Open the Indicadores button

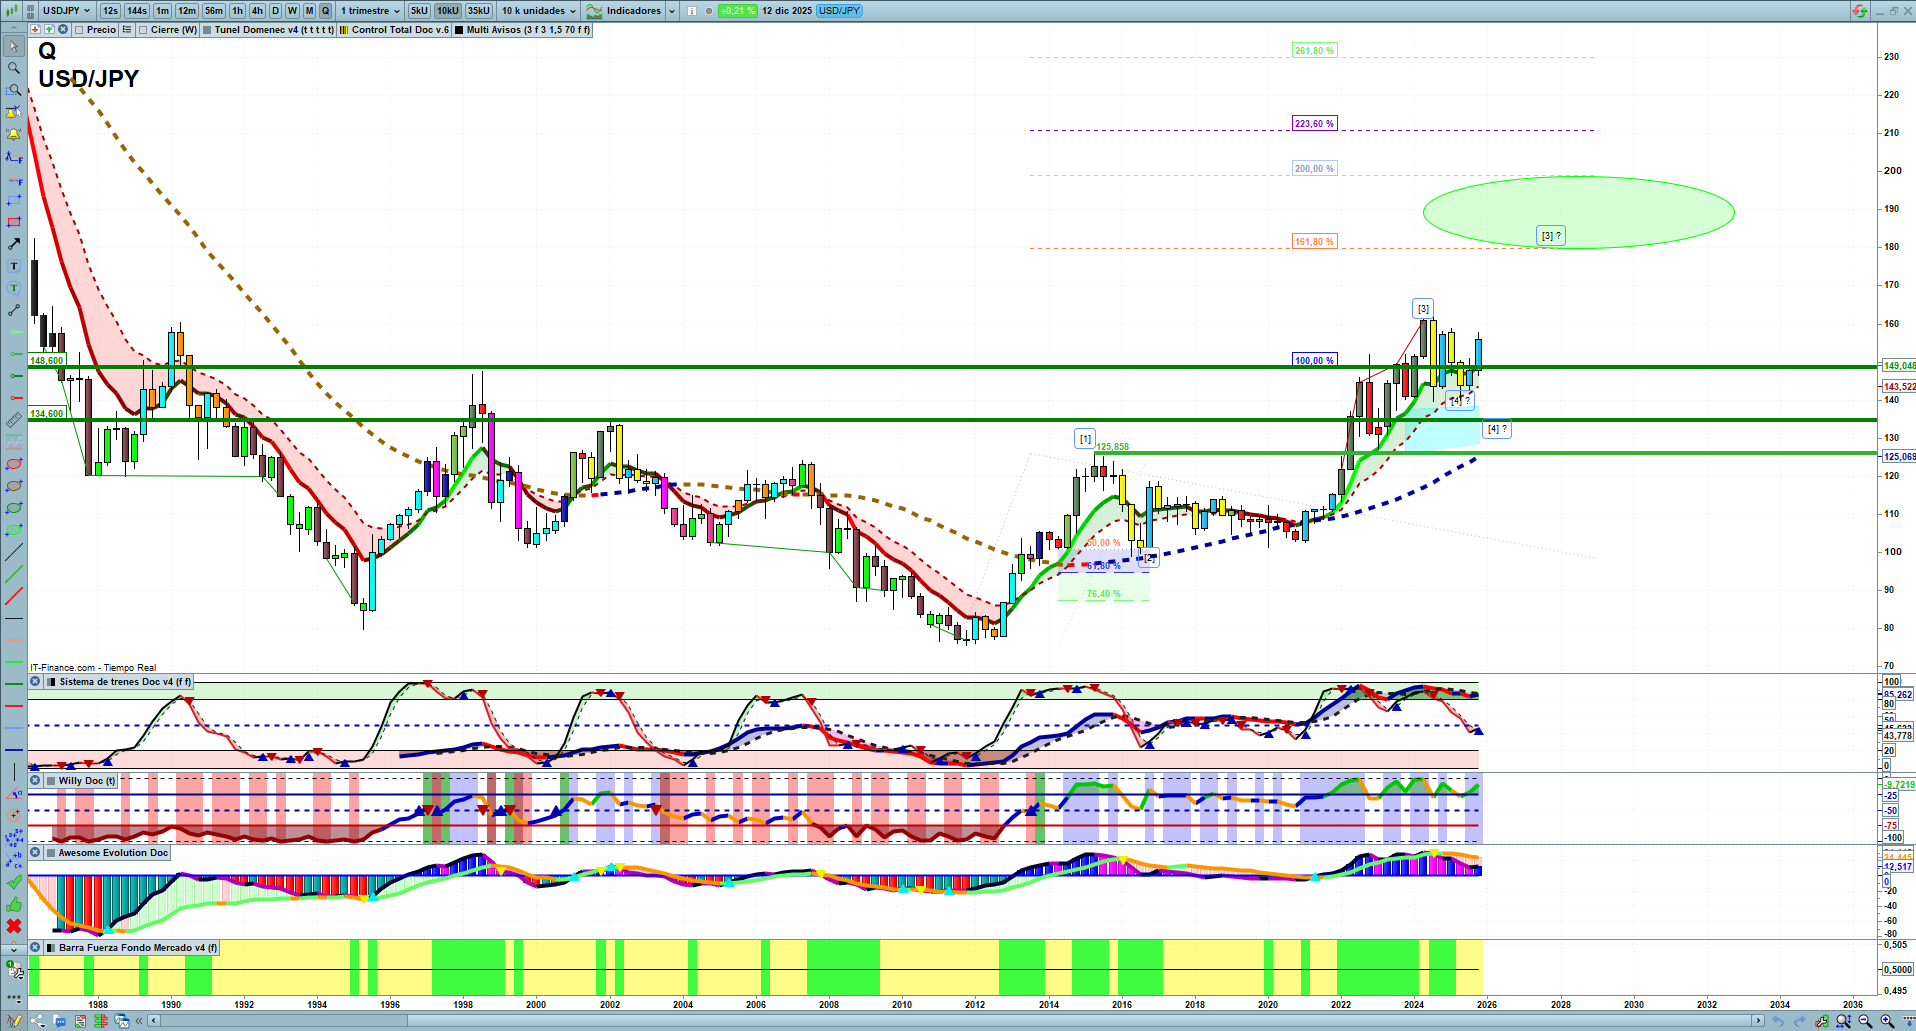pyautogui.click(x=624, y=11)
